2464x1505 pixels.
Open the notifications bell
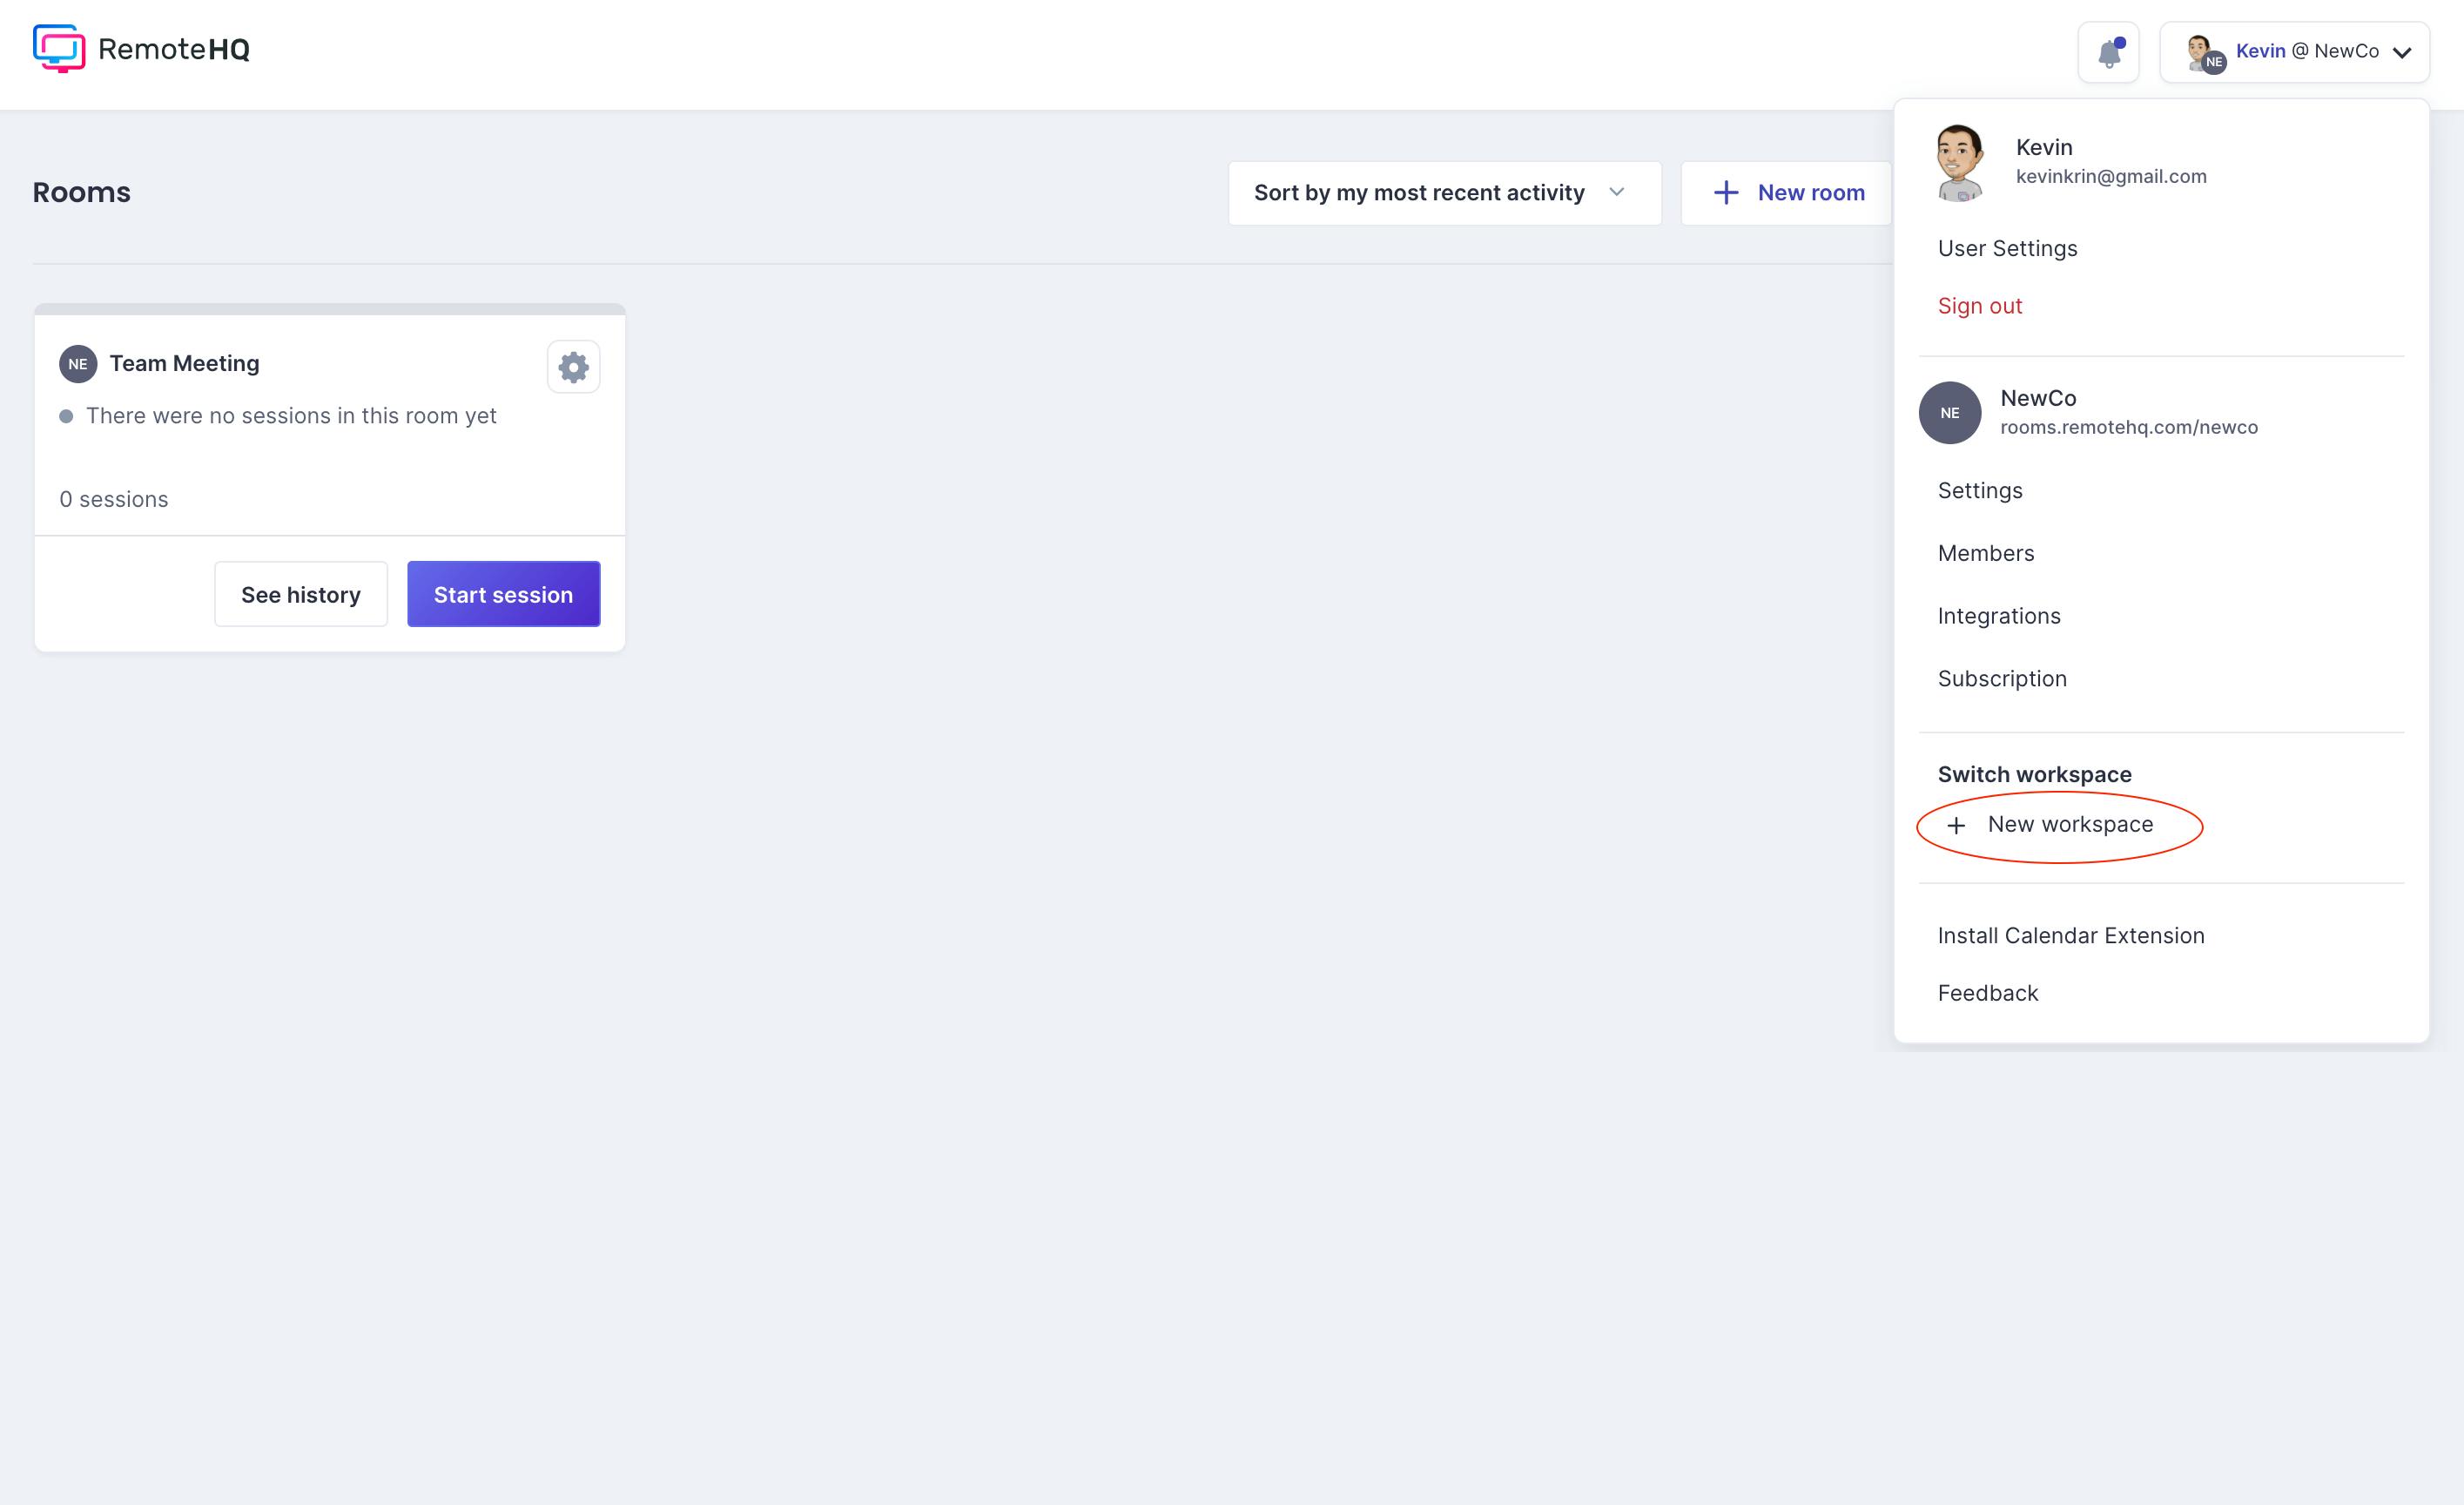pyautogui.click(x=2108, y=52)
